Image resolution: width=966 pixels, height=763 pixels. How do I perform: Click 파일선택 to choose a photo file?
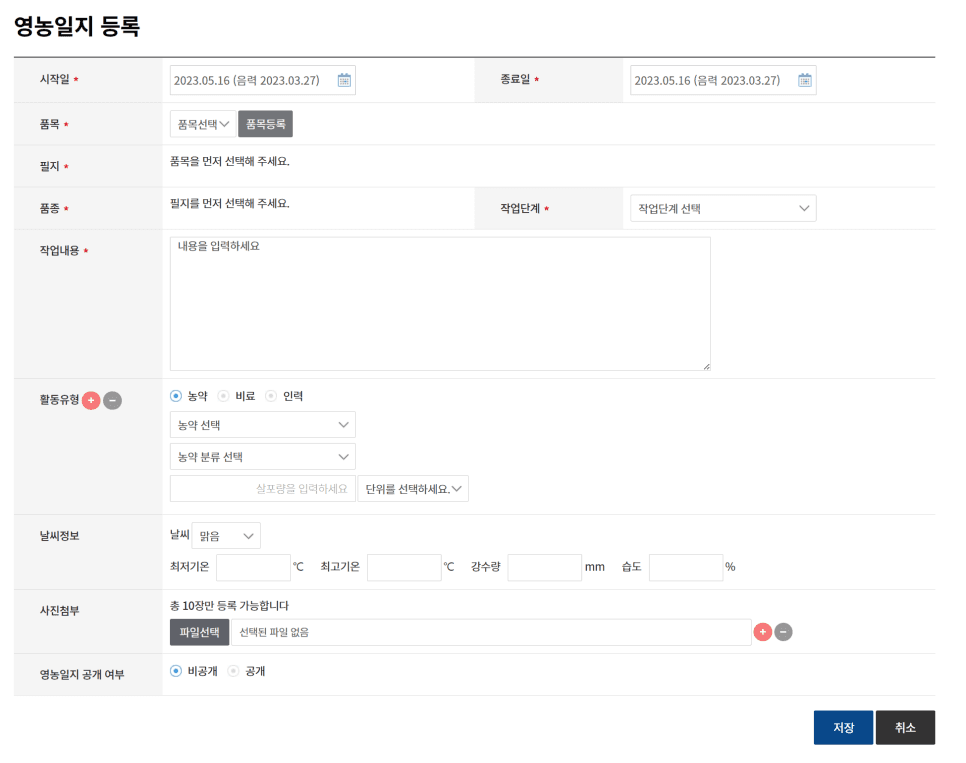199,631
